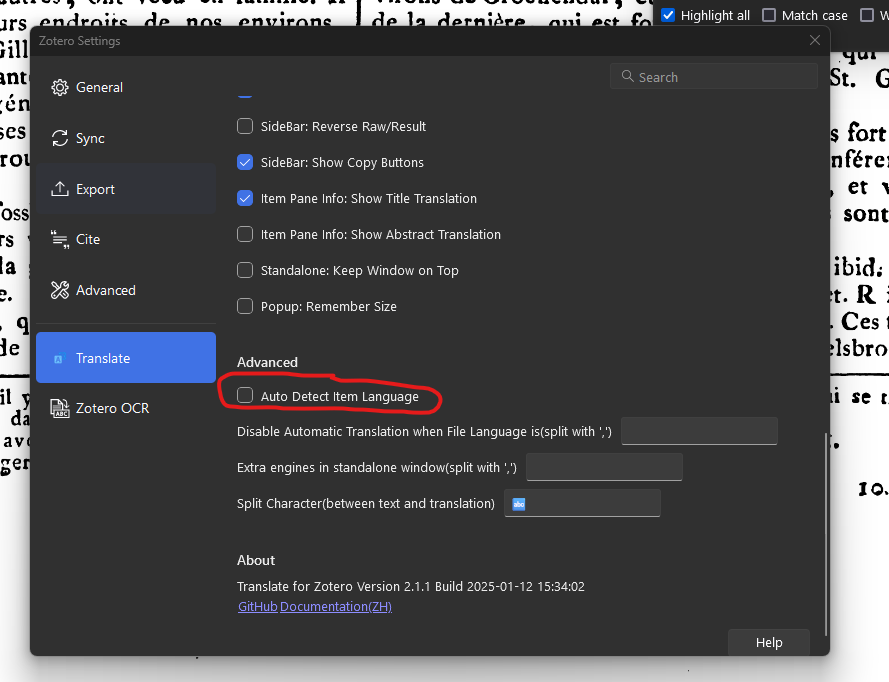Image resolution: width=889 pixels, height=682 pixels.
Task: Click the Zotero OCR icon
Action: pos(60,408)
